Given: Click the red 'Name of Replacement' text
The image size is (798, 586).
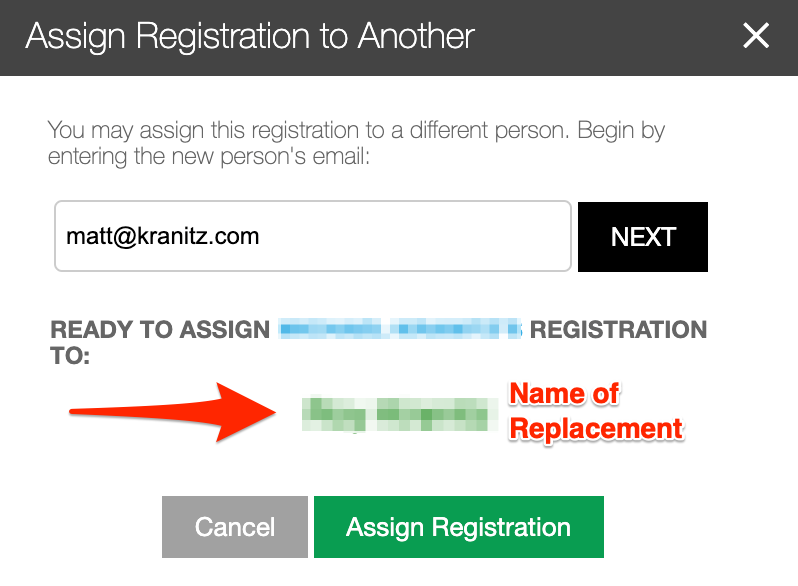Looking at the screenshot, I should click(x=596, y=411).
